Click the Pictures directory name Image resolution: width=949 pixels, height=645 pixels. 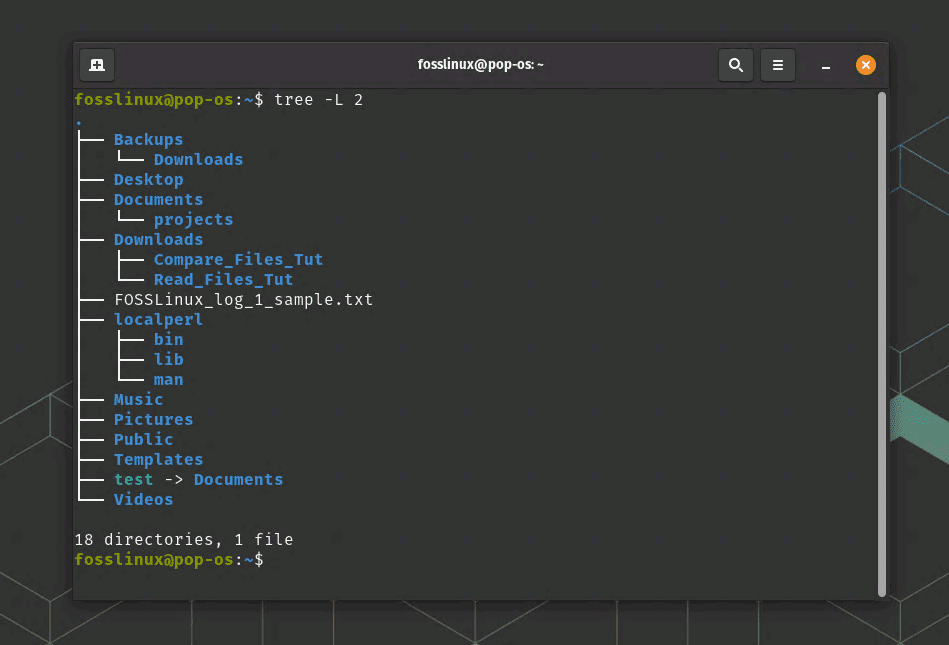coord(153,420)
